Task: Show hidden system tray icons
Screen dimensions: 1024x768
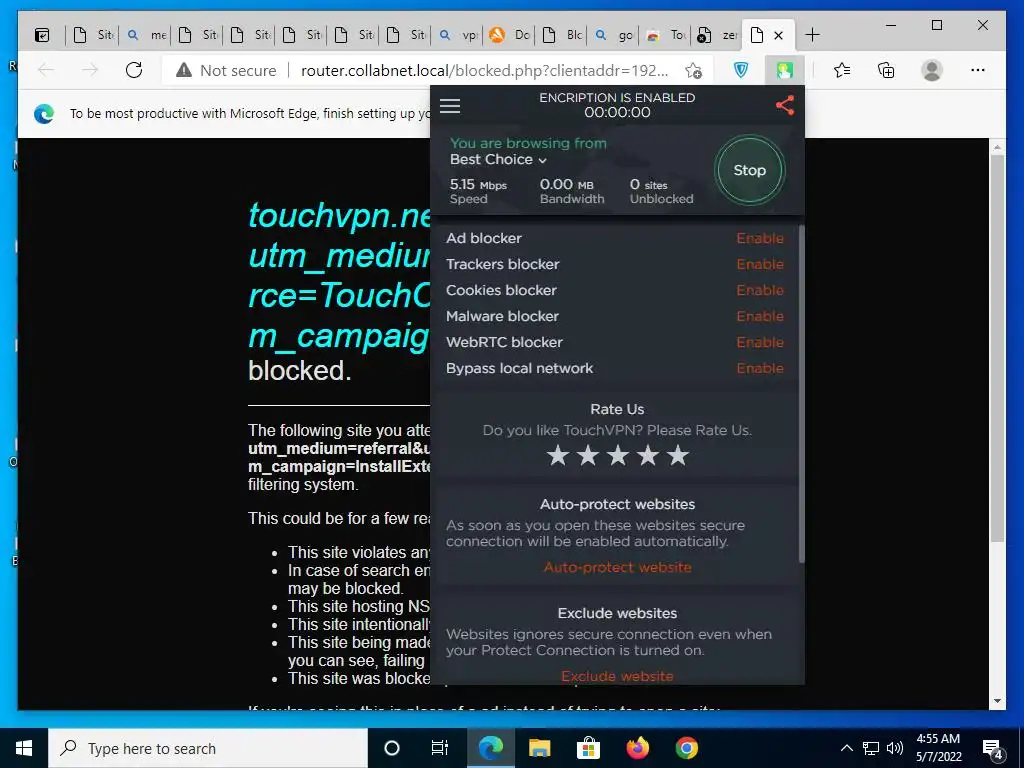Action: tap(846, 748)
